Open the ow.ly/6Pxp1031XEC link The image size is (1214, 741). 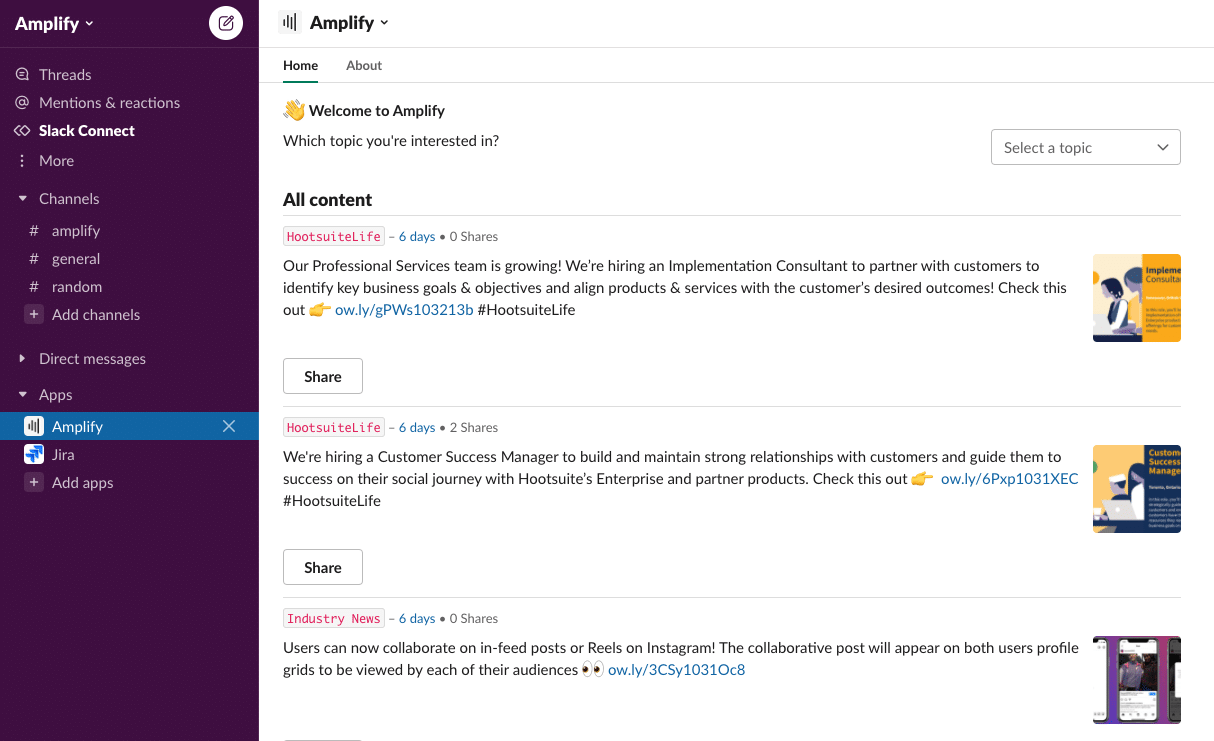tap(1009, 479)
